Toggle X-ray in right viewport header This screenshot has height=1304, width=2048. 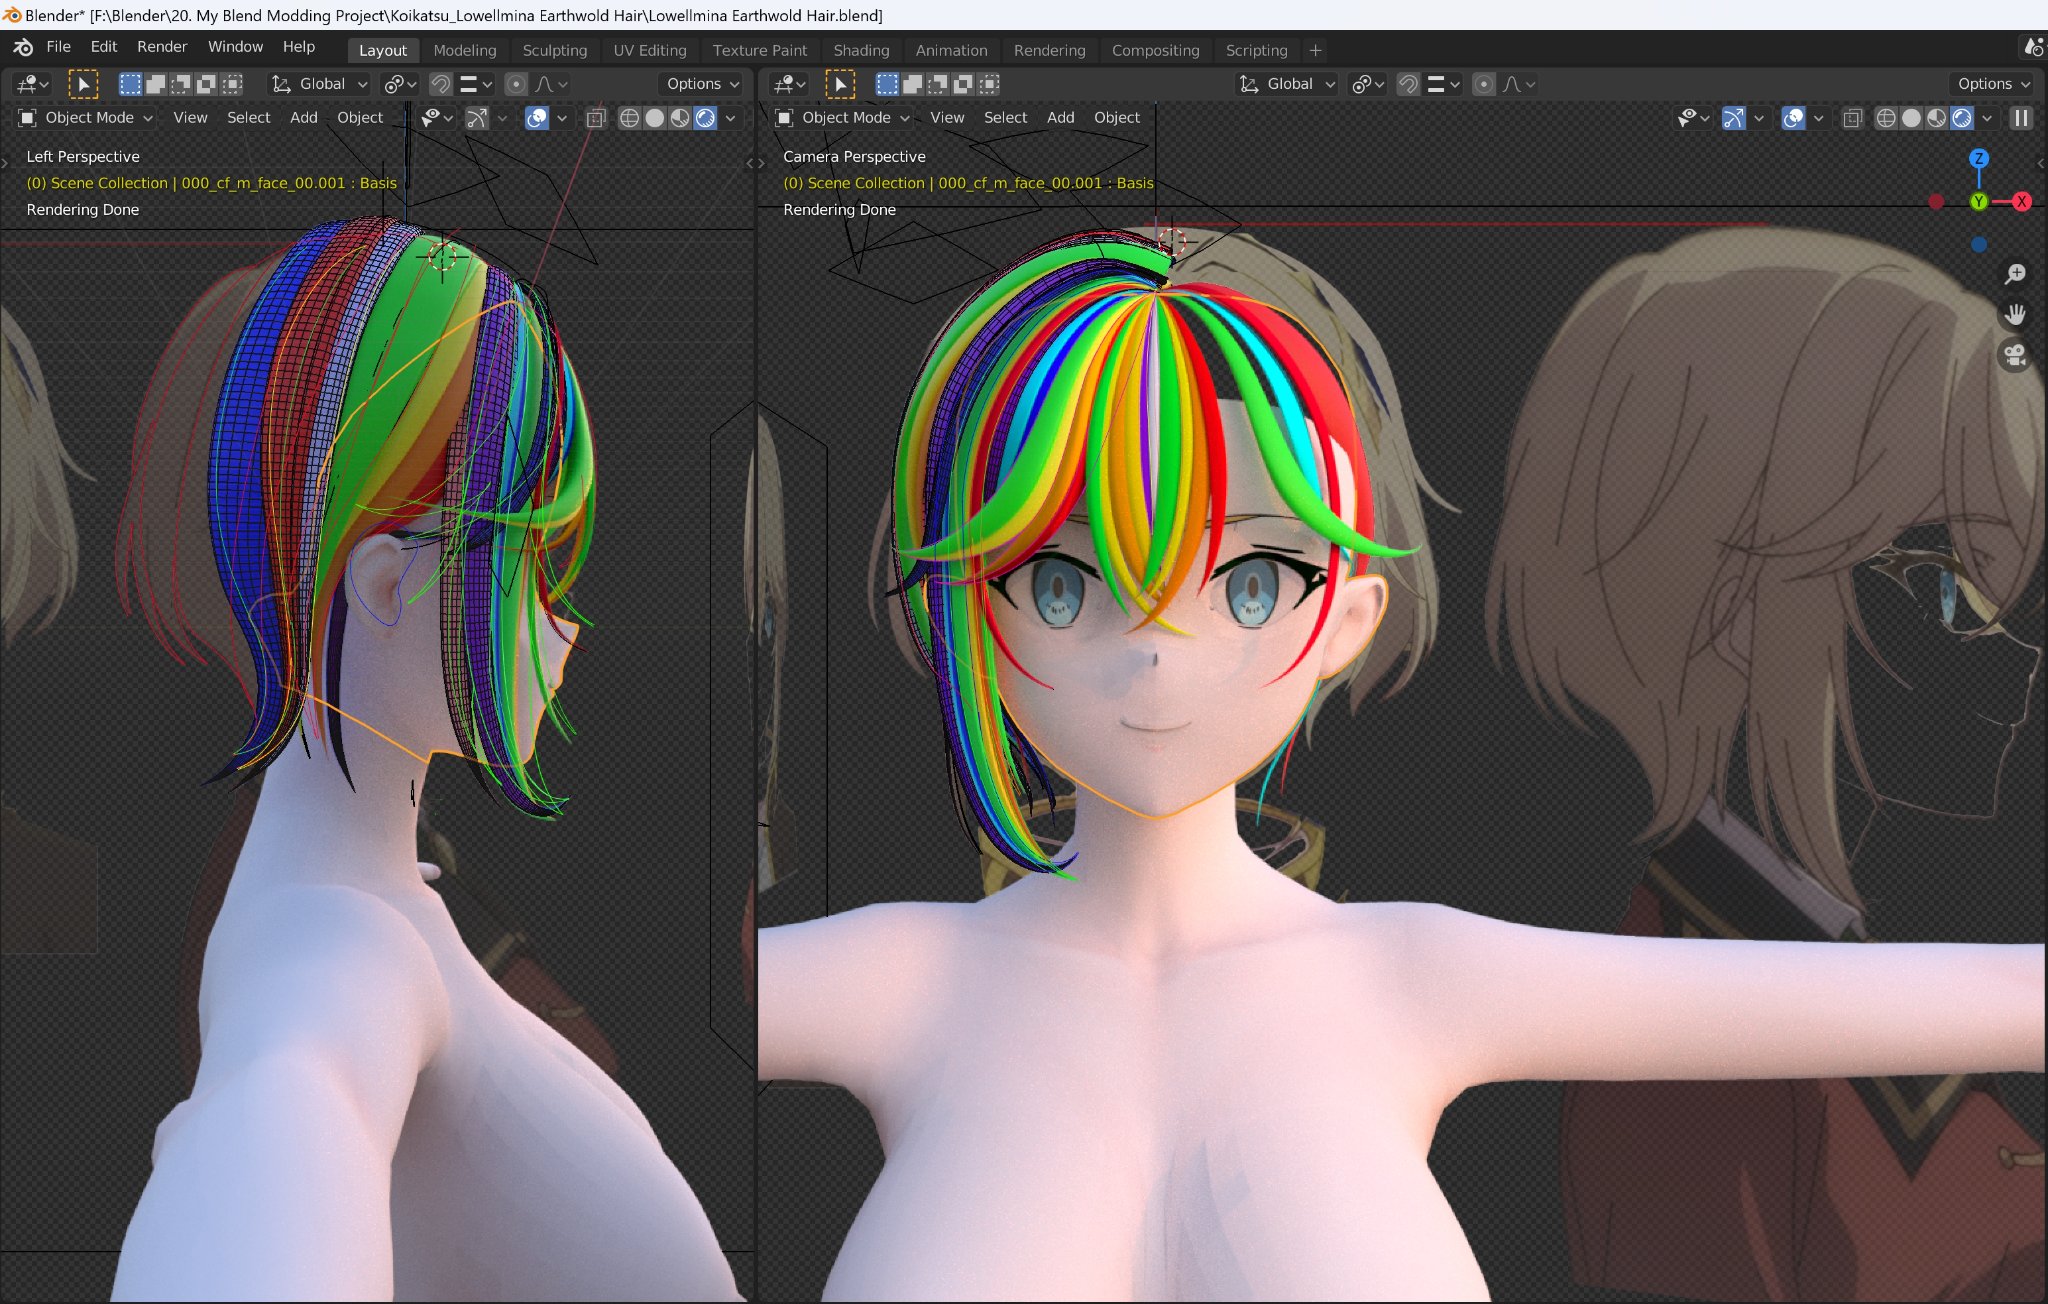tap(1852, 118)
